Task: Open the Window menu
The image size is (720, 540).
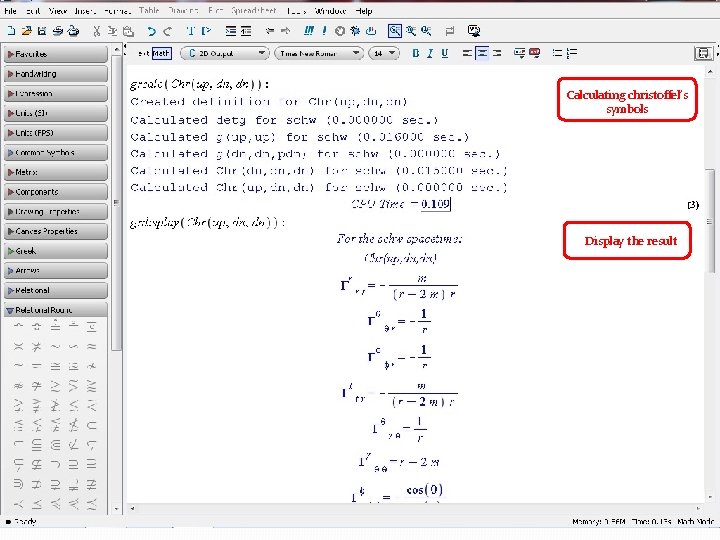Action: 330,11
